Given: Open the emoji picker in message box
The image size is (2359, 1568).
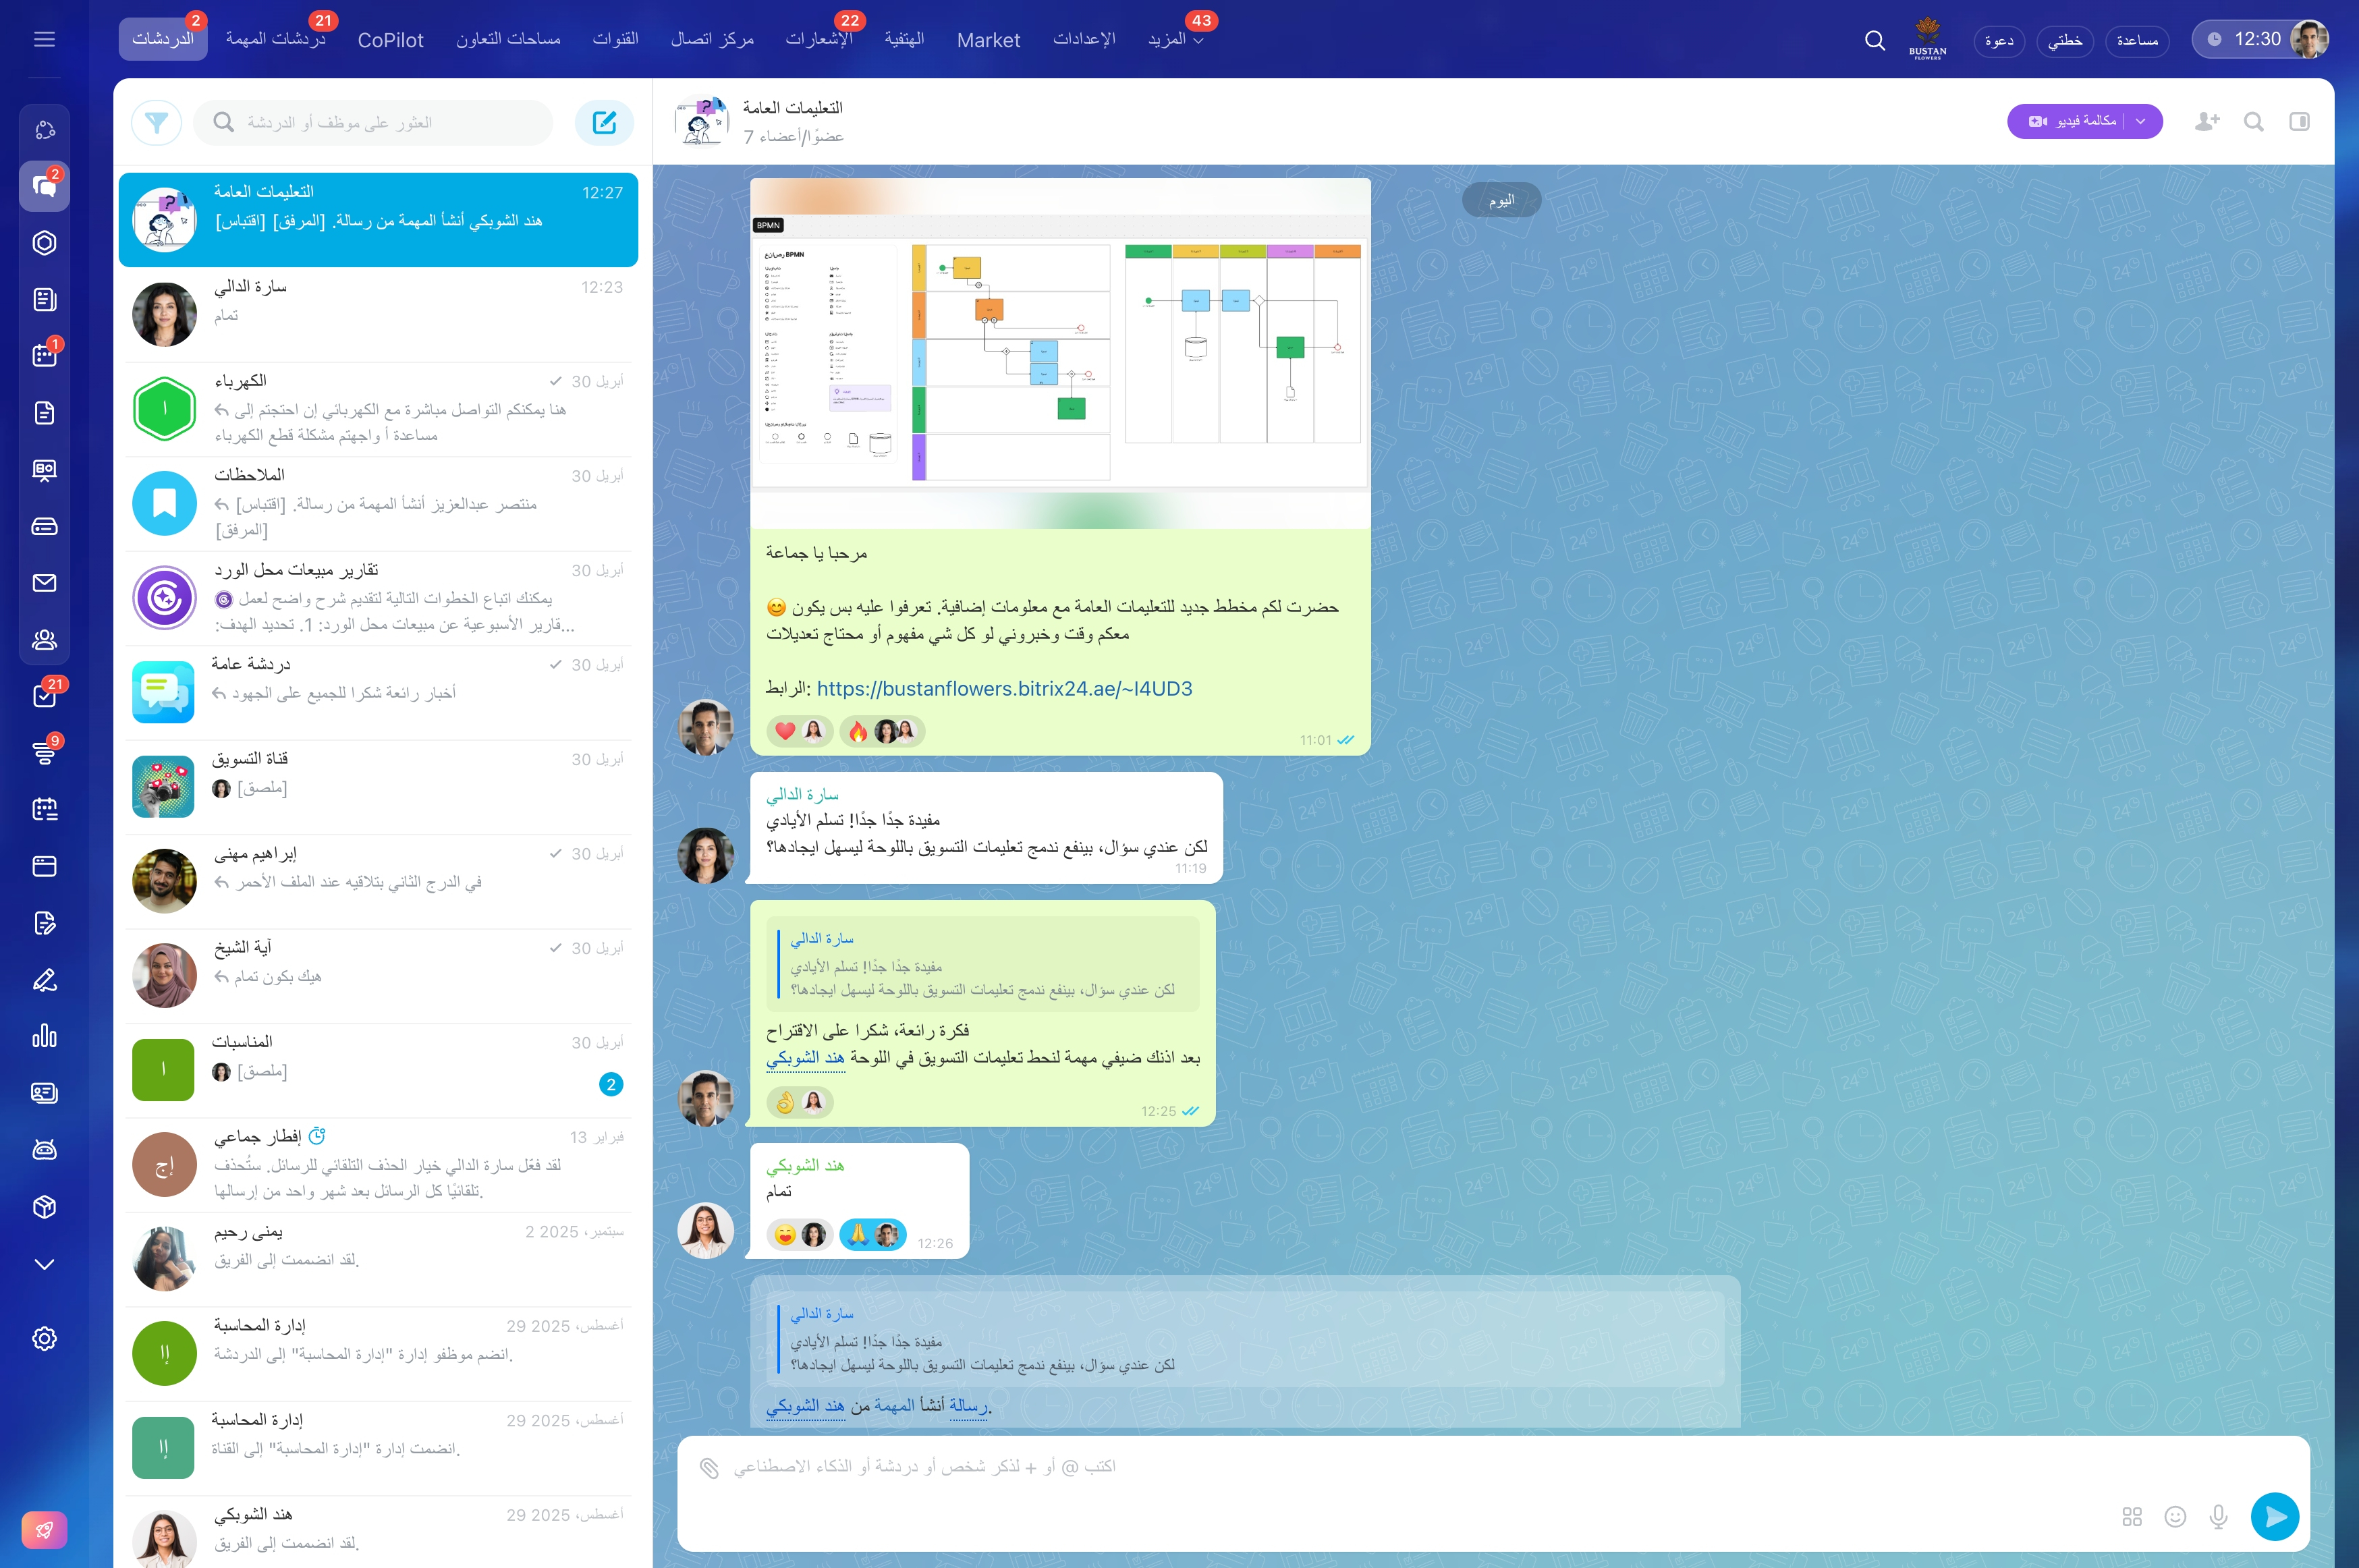Looking at the screenshot, I should (2175, 1516).
